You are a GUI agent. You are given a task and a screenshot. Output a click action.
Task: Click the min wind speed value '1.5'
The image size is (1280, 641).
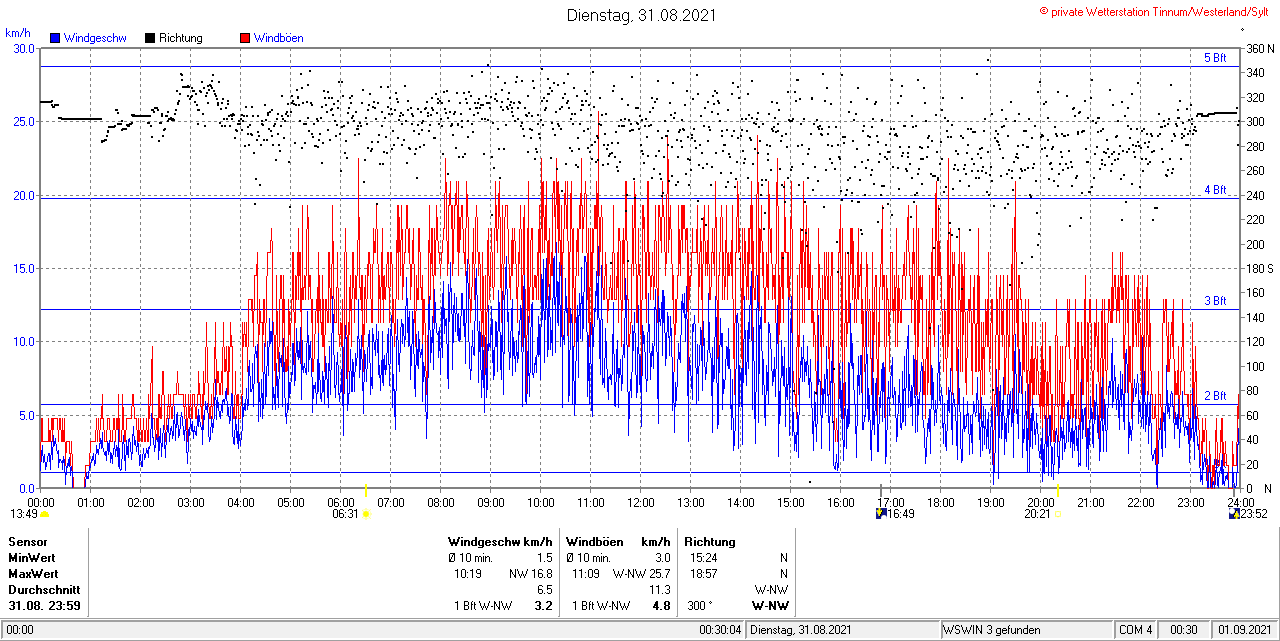[x=544, y=558]
